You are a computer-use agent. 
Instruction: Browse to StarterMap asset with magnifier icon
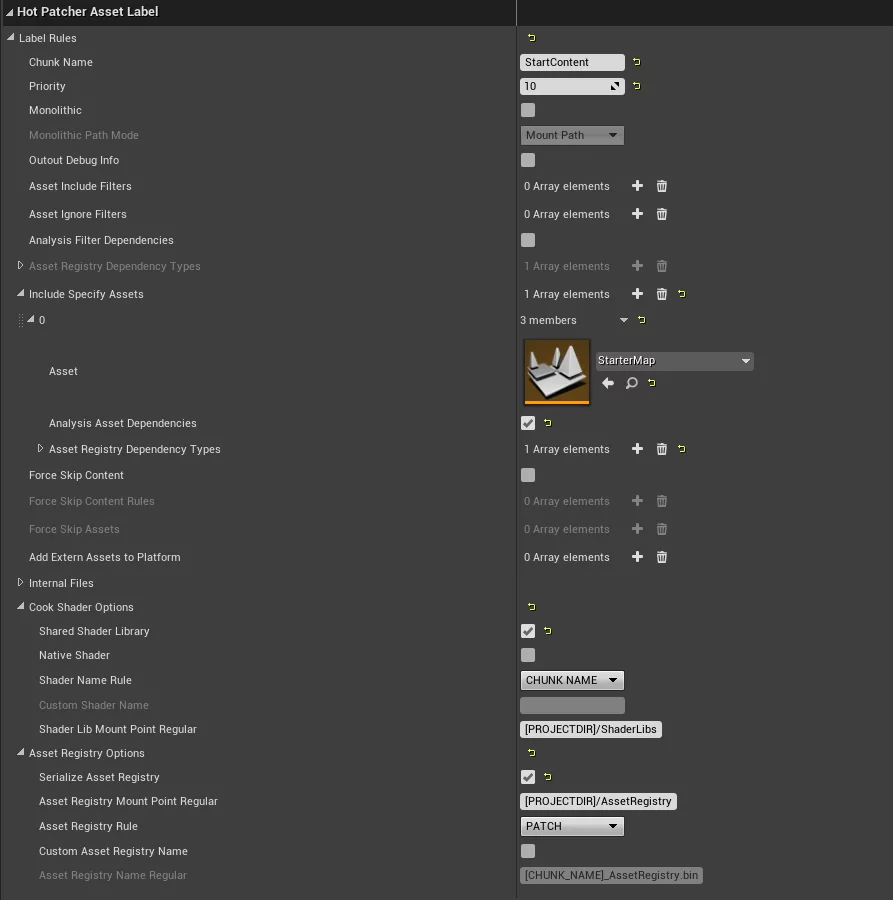point(632,383)
